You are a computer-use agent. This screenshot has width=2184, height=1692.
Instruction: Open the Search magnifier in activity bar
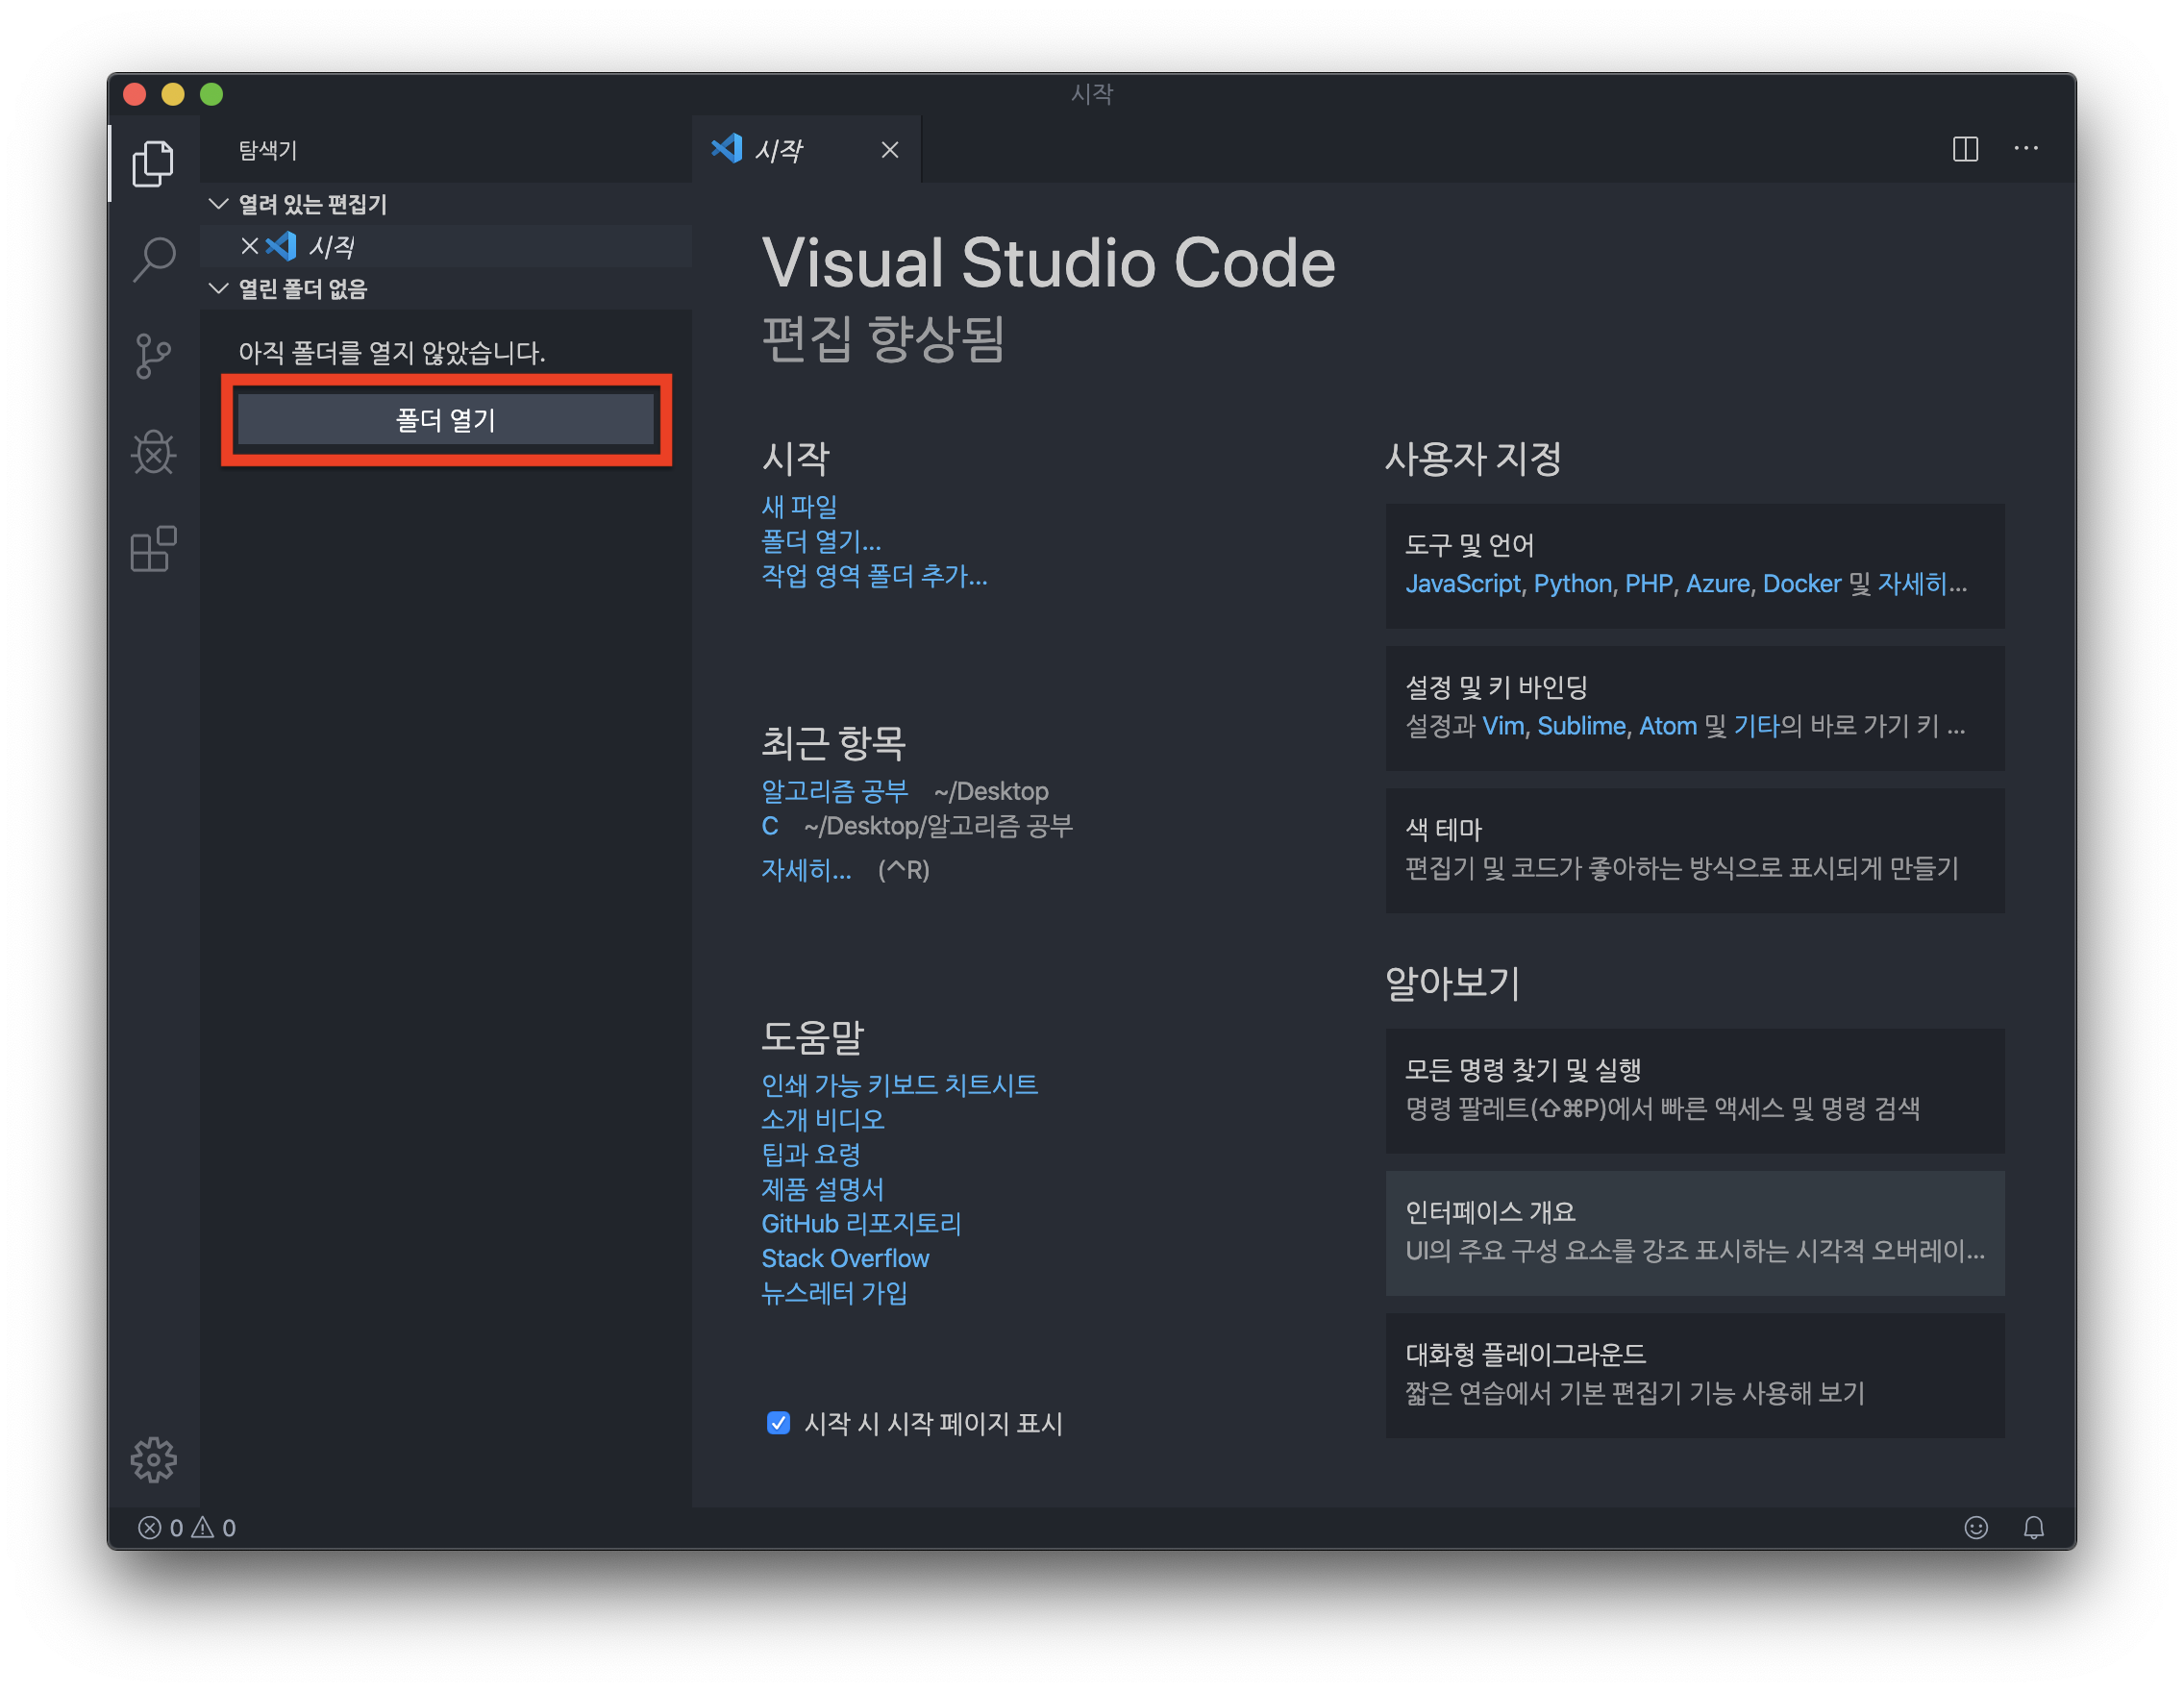click(153, 260)
